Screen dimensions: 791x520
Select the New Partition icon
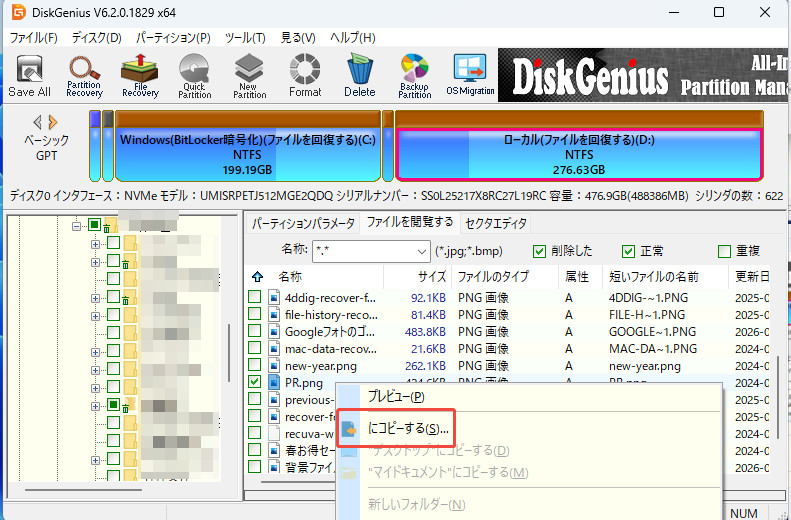[x=249, y=76]
